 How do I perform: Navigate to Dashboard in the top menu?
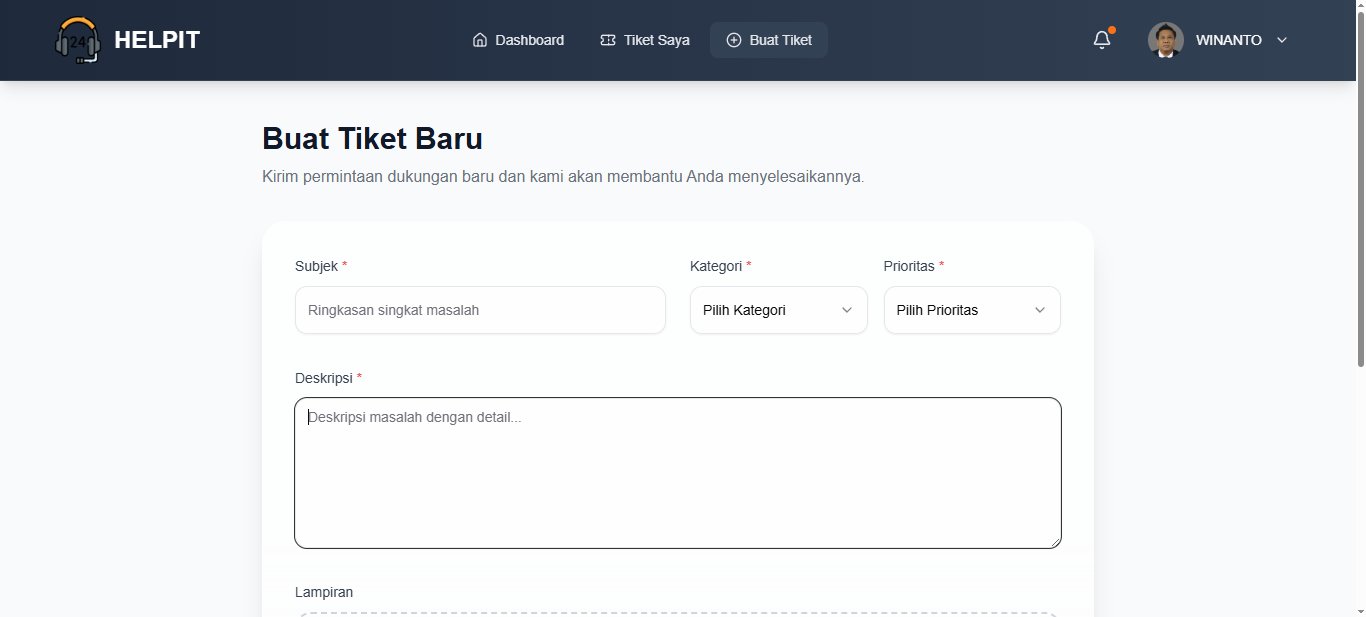(528, 40)
